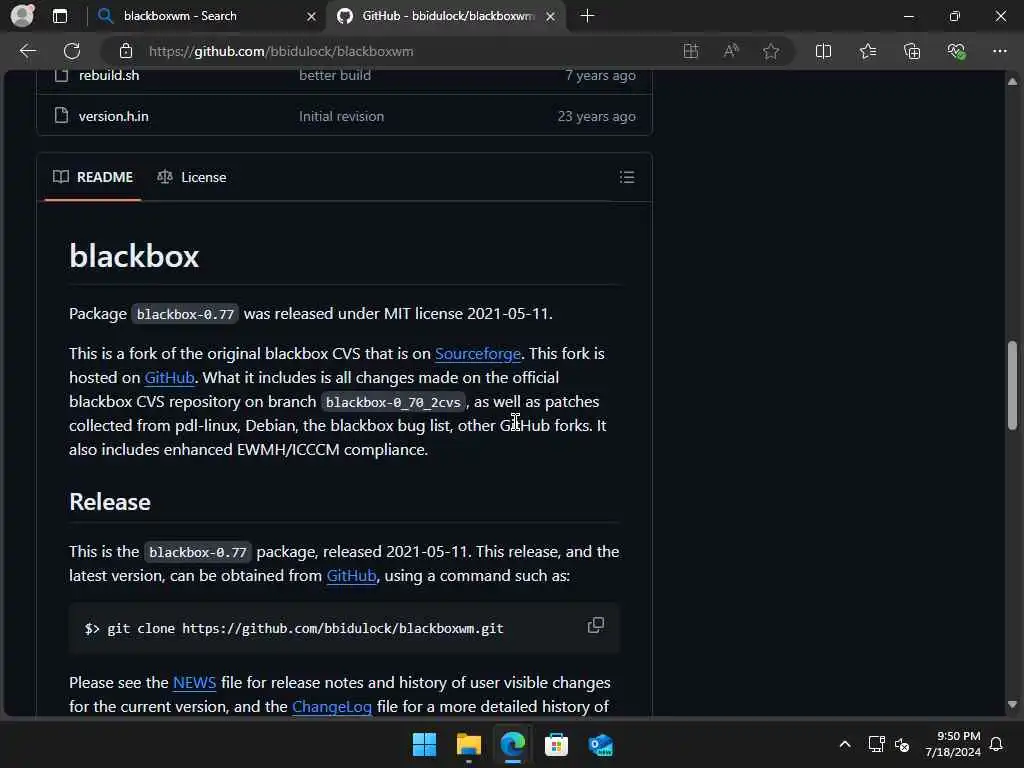Refresh the current page
The width and height of the screenshot is (1024, 768).
[x=72, y=51]
